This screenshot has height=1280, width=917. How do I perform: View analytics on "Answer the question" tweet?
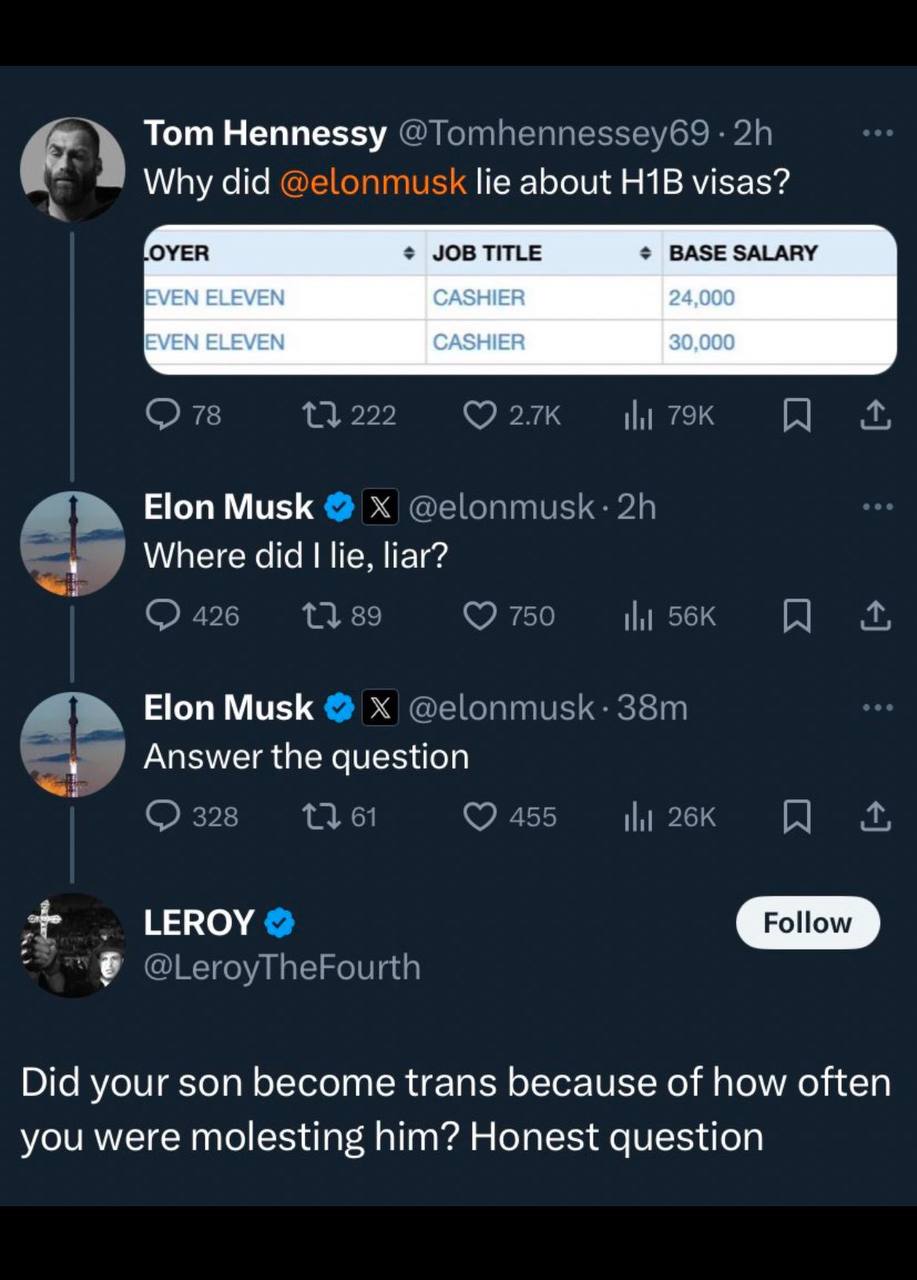click(x=637, y=817)
